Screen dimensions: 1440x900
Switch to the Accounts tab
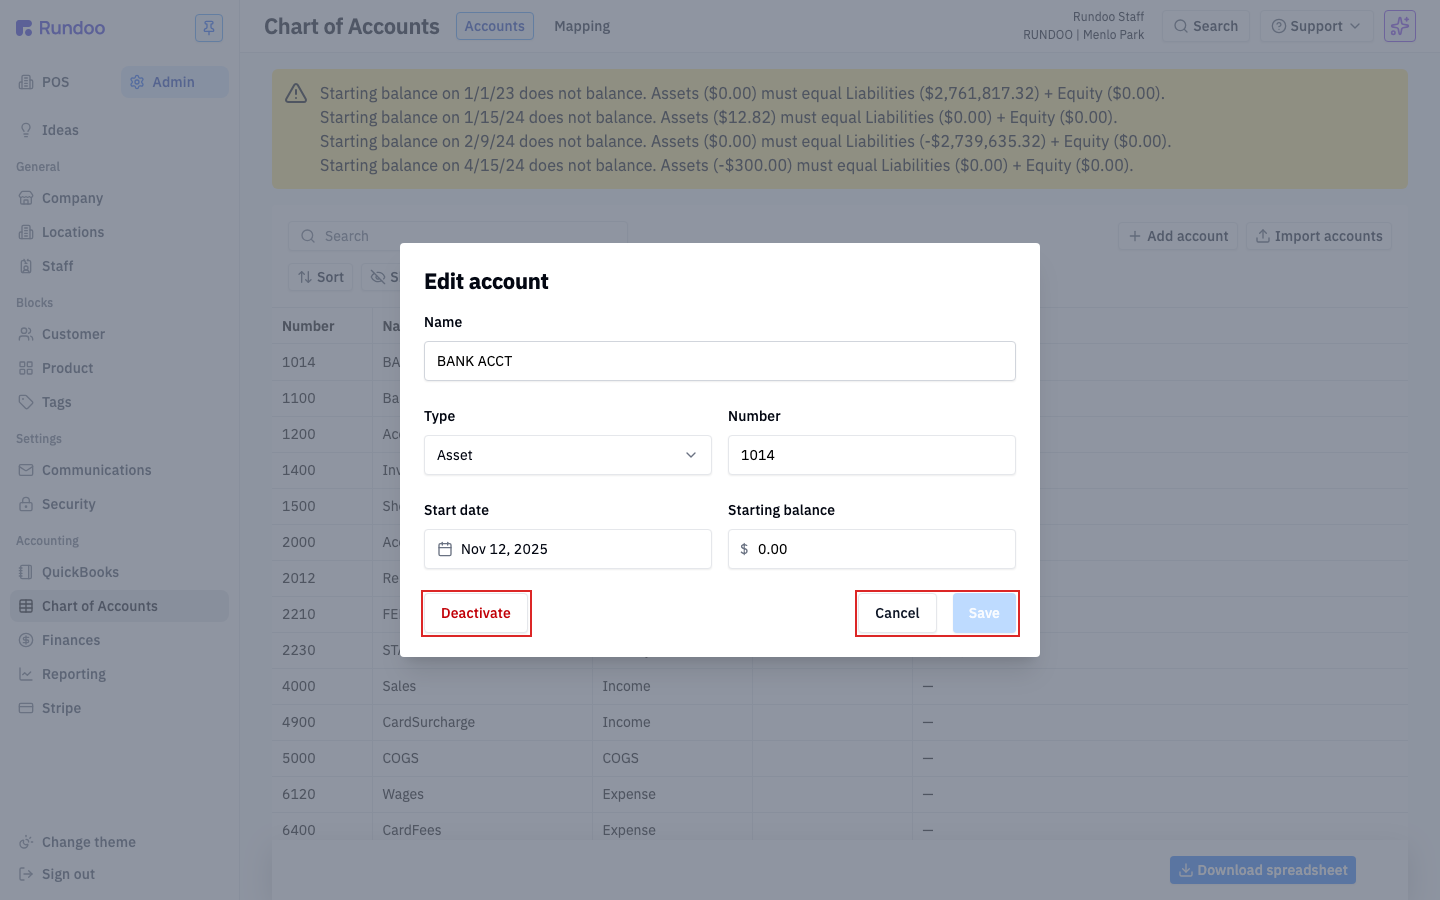(x=494, y=26)
